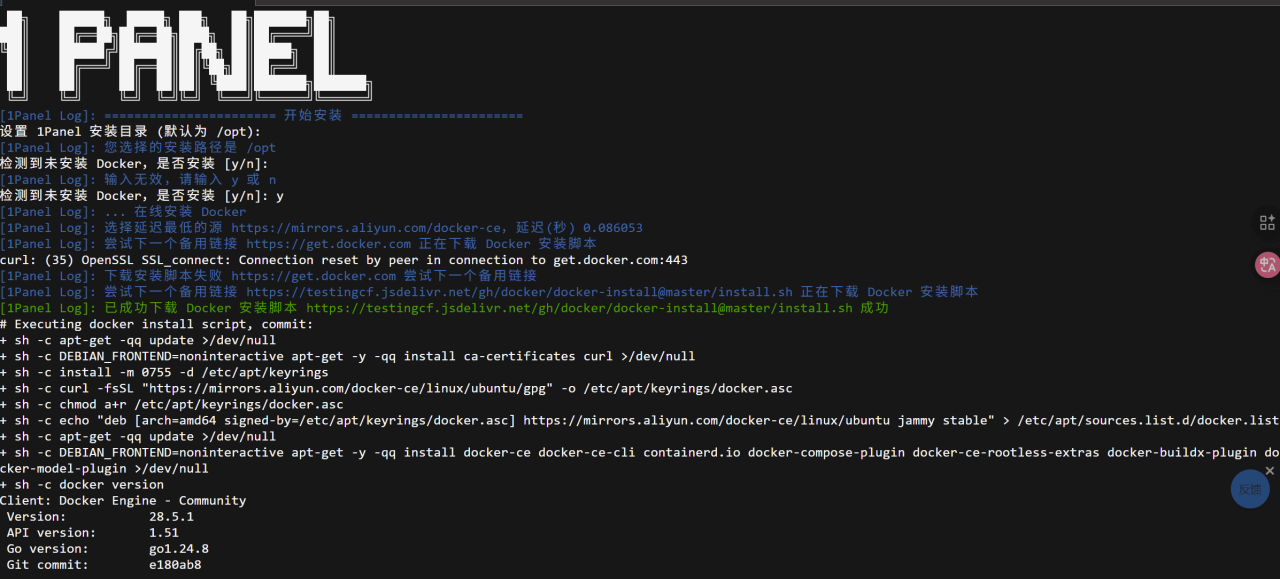Screen dimensions: 1280x579
Task: Click the API version value 1.51
Action: (164, 533)
